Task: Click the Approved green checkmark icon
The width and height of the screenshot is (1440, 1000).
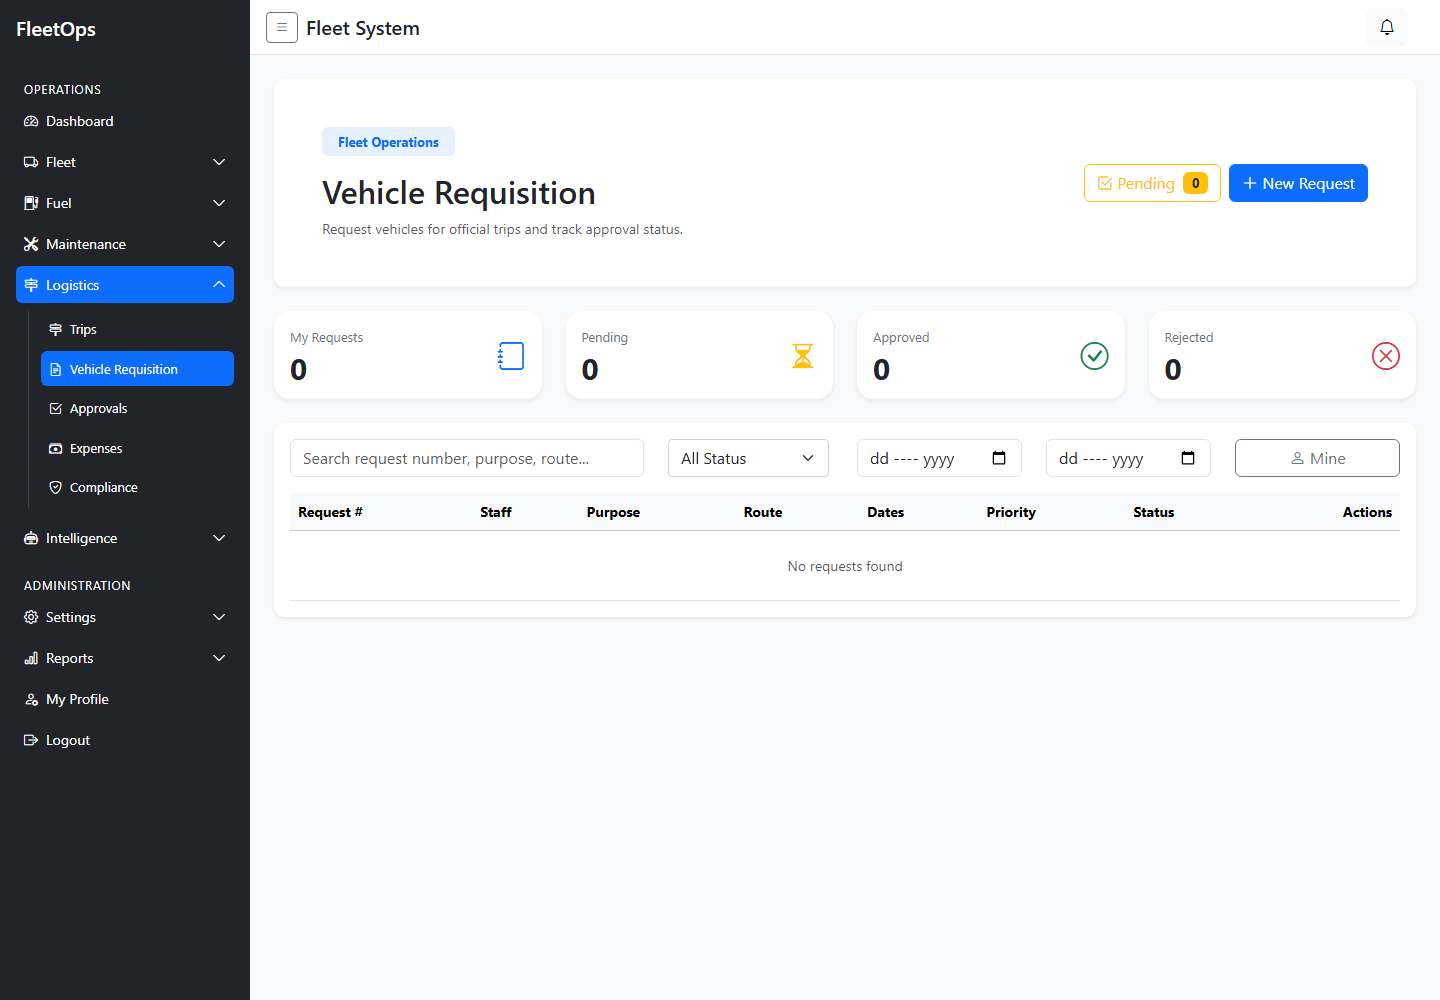Action: [1095, 356]
